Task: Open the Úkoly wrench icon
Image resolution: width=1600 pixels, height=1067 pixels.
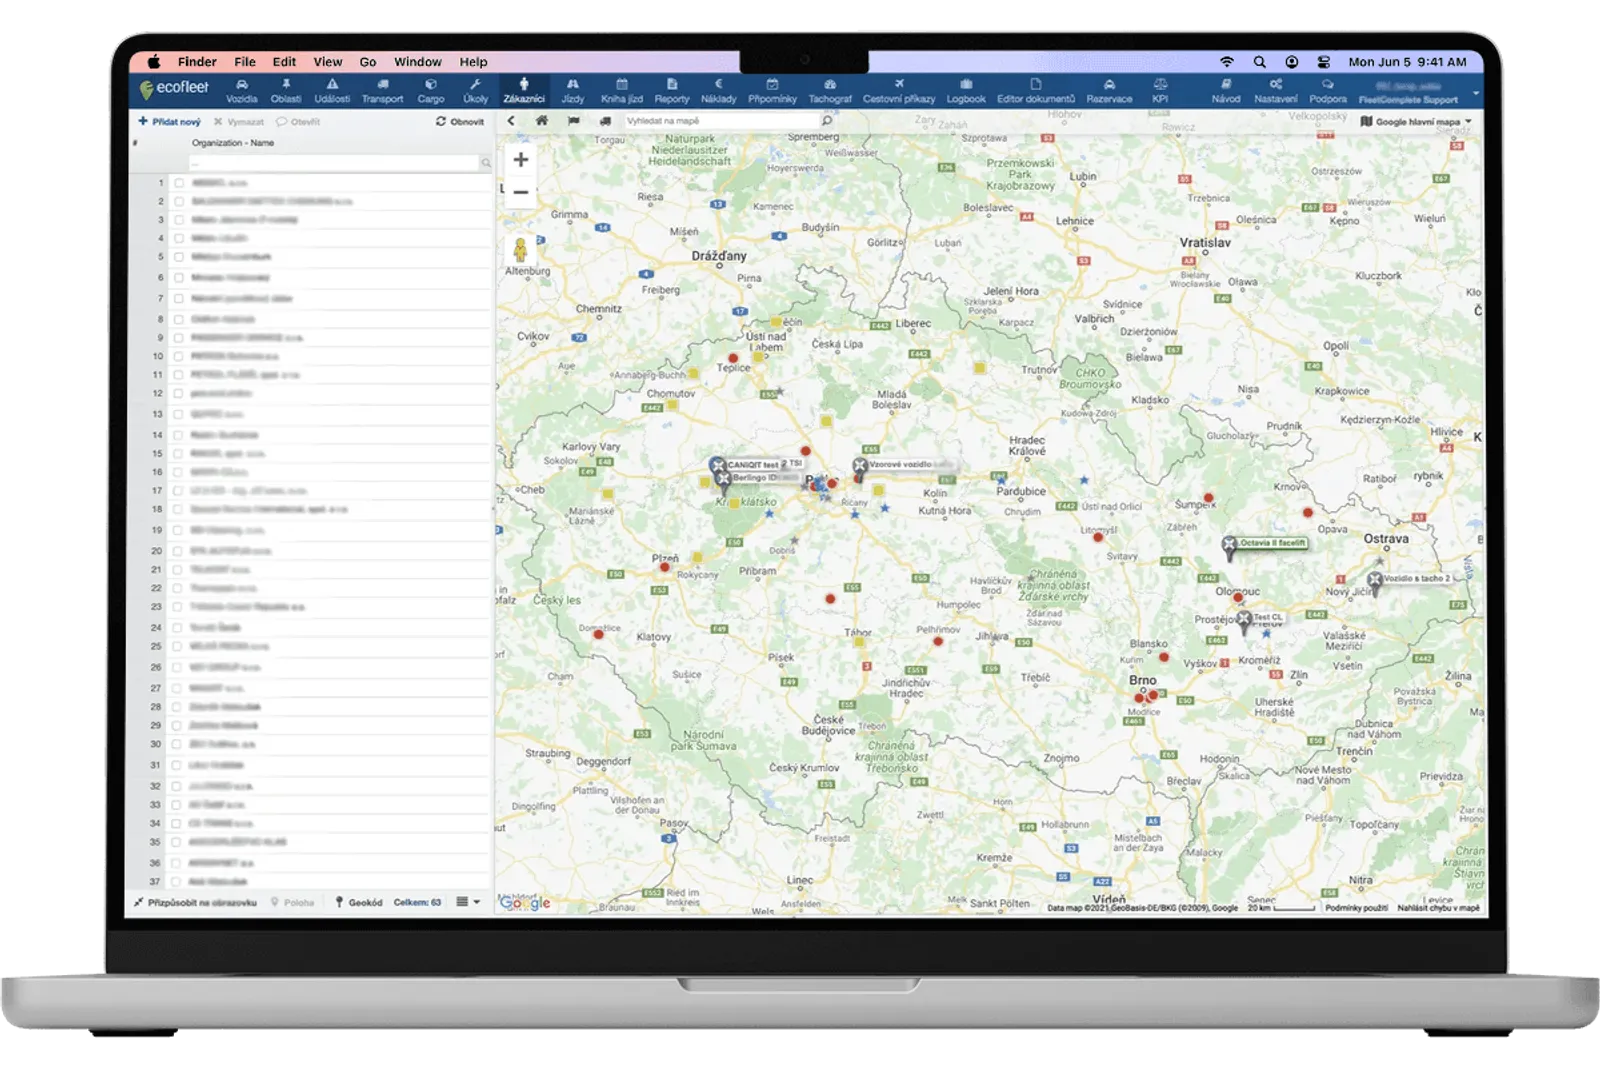Action: [476, 90]
